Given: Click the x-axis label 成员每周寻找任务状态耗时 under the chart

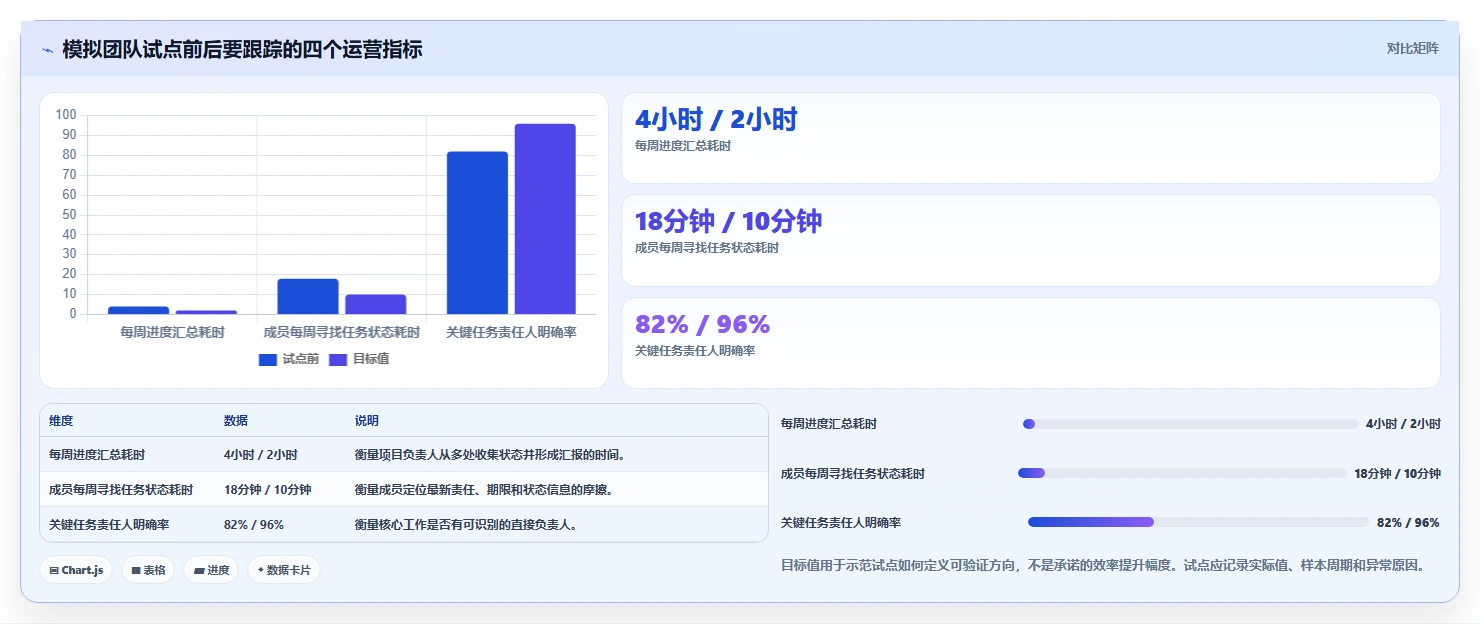Looking at the screenshot, I should coord(342,332).
